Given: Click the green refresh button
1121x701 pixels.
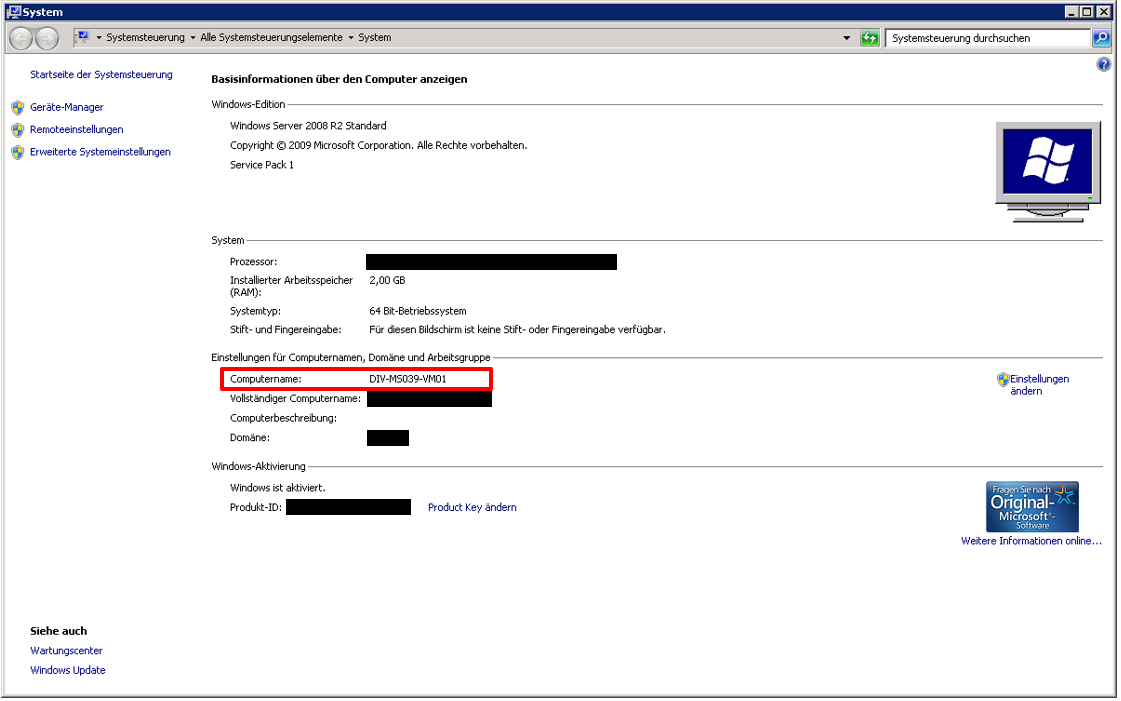Looking at the screenshot, I should click(x=869, y=38).
